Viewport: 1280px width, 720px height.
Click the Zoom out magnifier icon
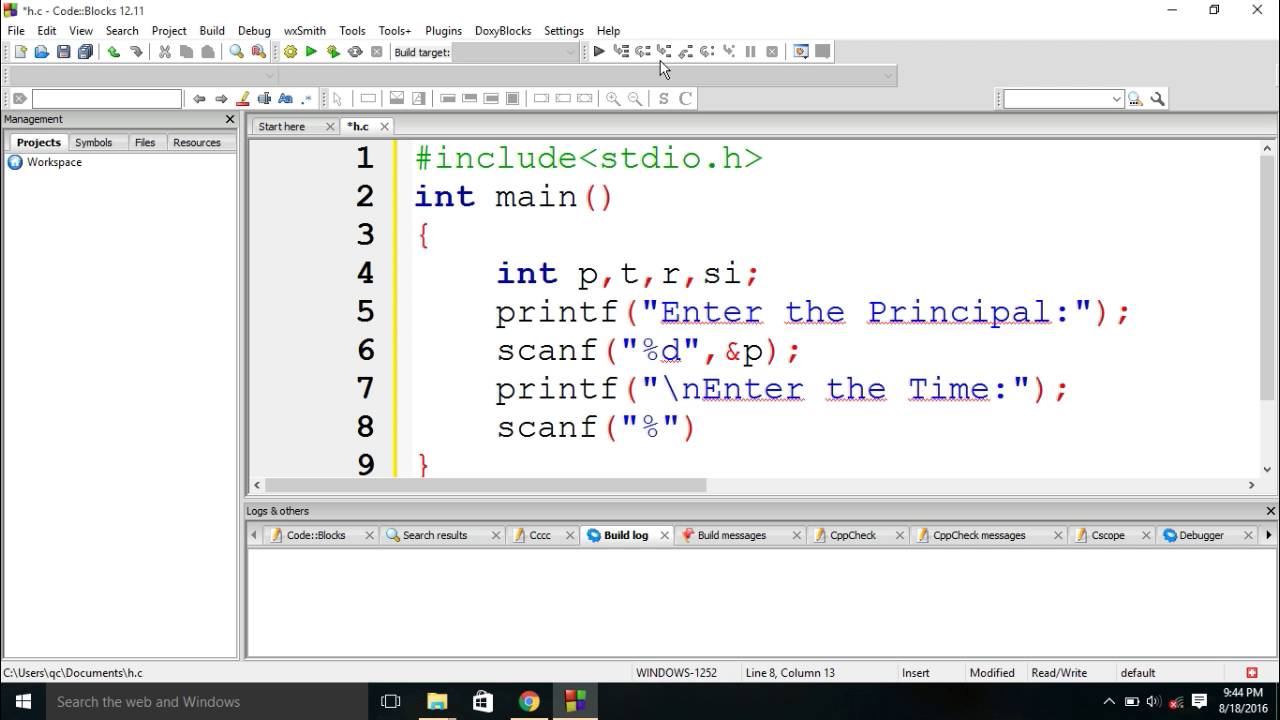(635, 99)
